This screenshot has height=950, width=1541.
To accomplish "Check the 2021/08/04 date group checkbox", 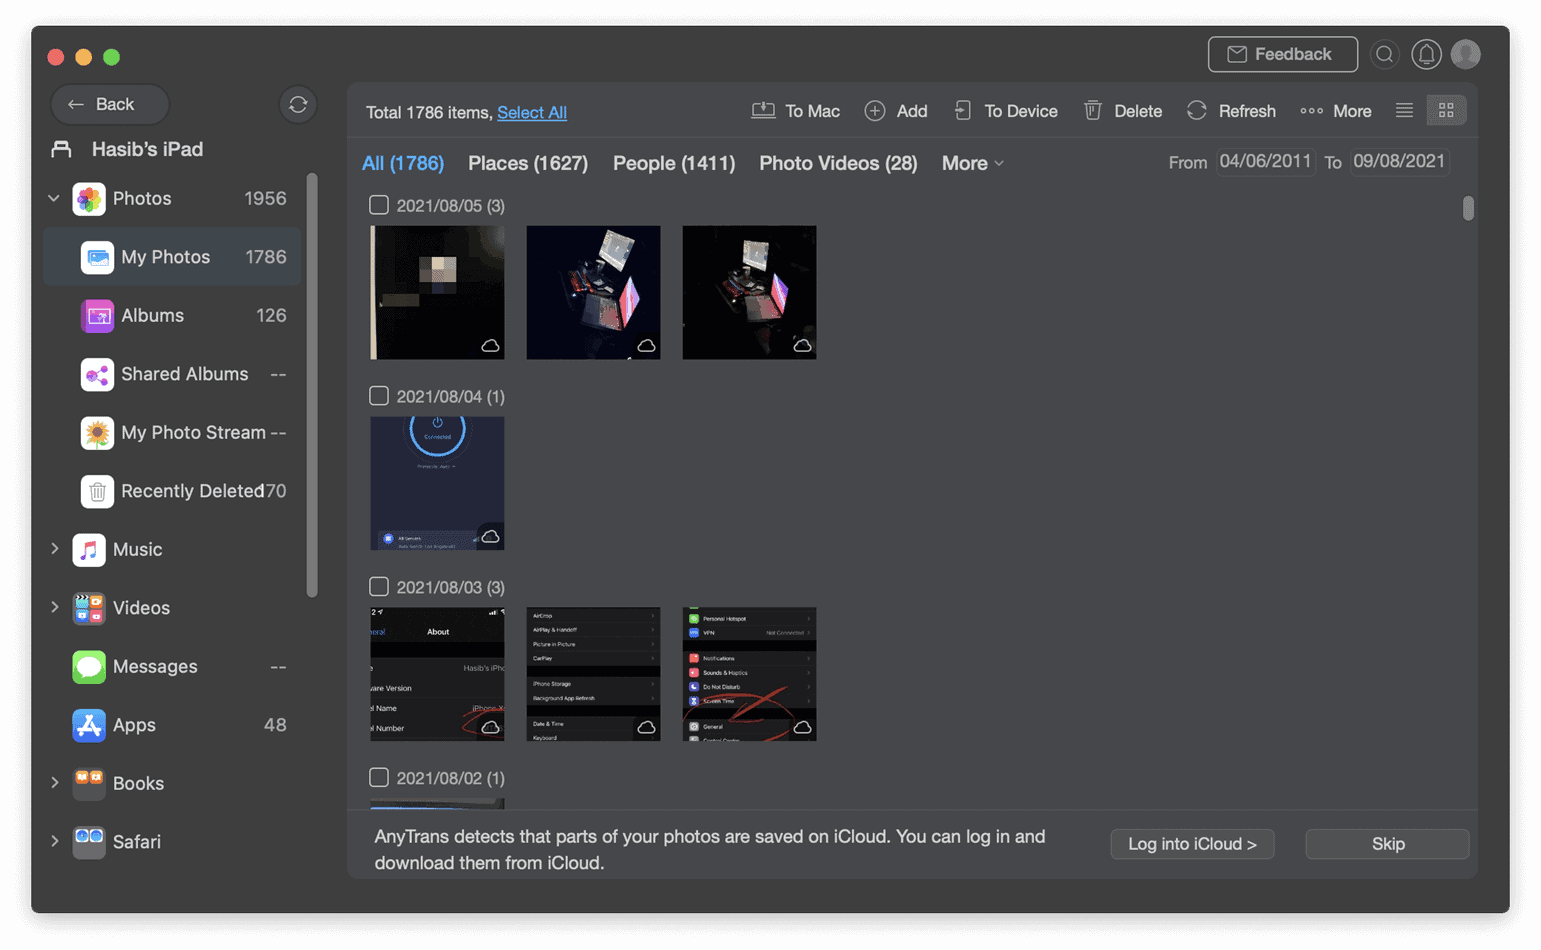I will click(379, 395).
